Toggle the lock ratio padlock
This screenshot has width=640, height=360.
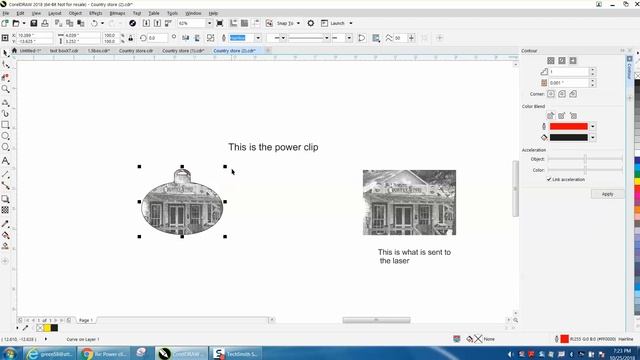point(131,38)
